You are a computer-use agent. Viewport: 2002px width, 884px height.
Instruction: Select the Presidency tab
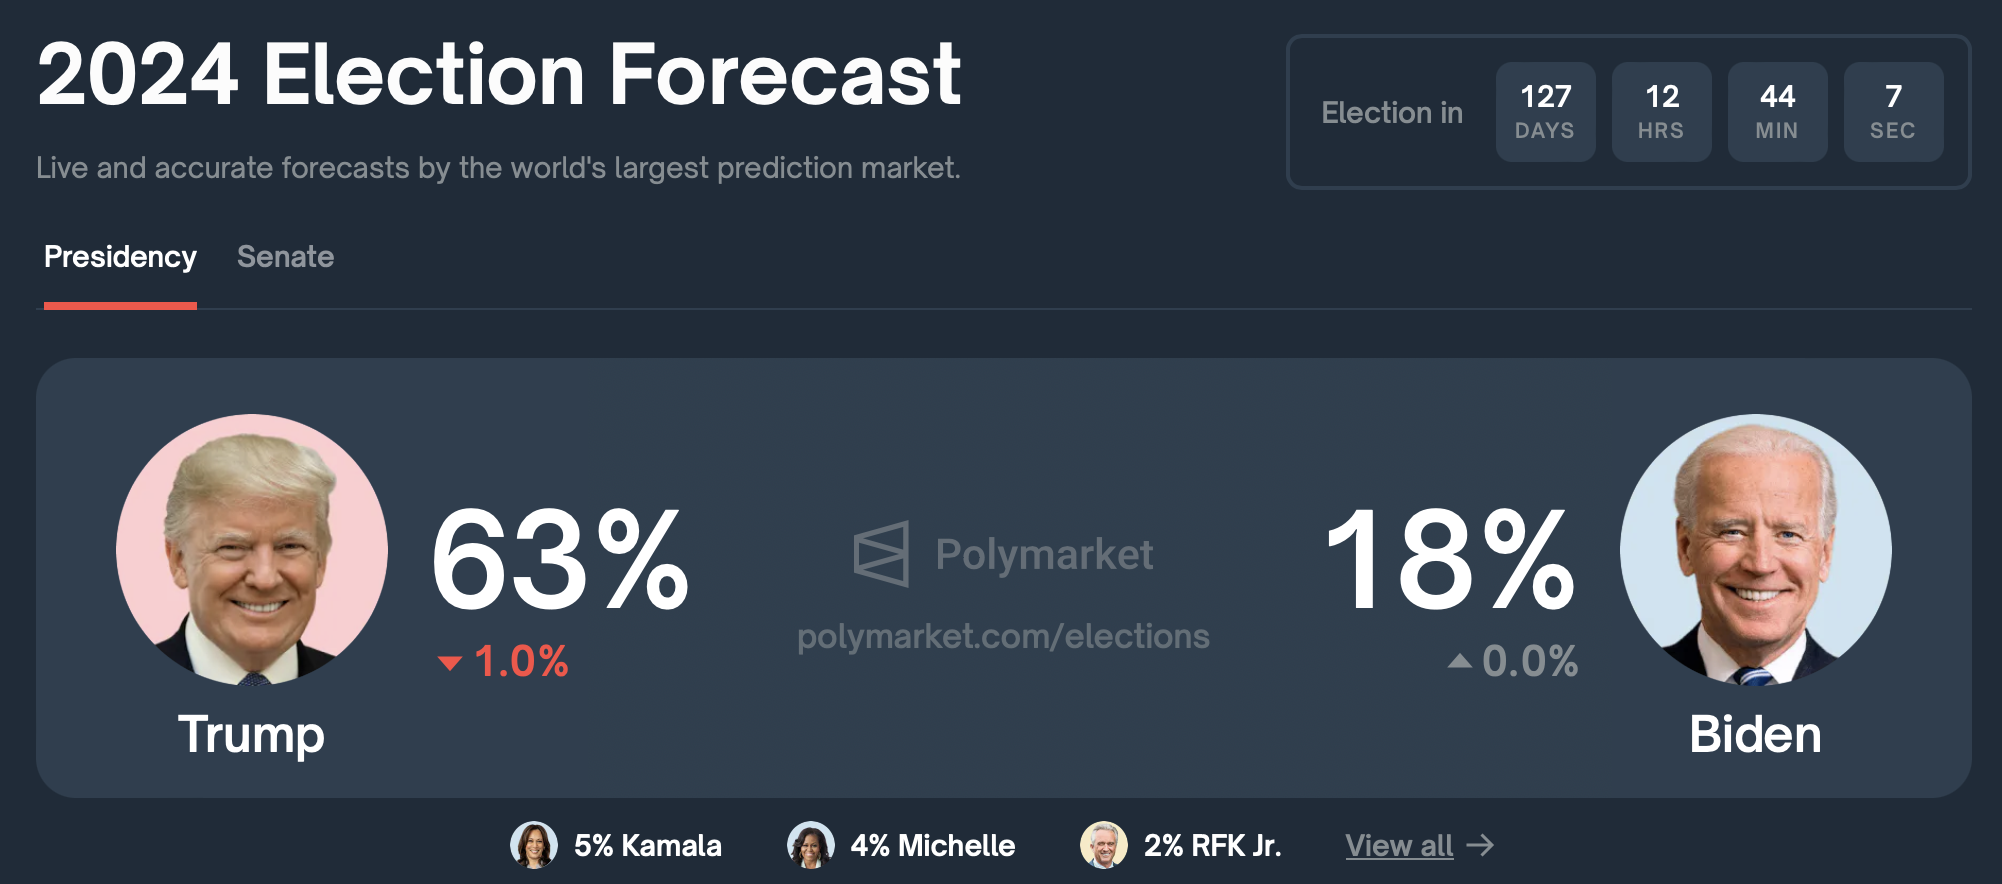120,257
